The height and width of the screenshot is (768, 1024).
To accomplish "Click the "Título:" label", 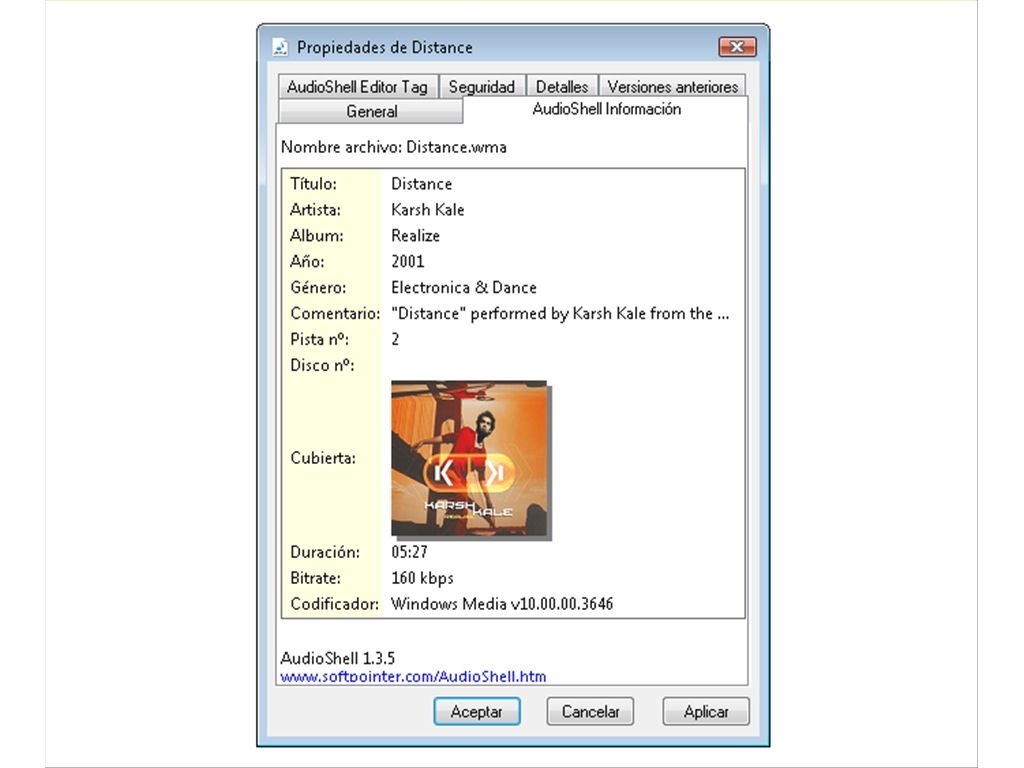I will (x=313, y=184).
